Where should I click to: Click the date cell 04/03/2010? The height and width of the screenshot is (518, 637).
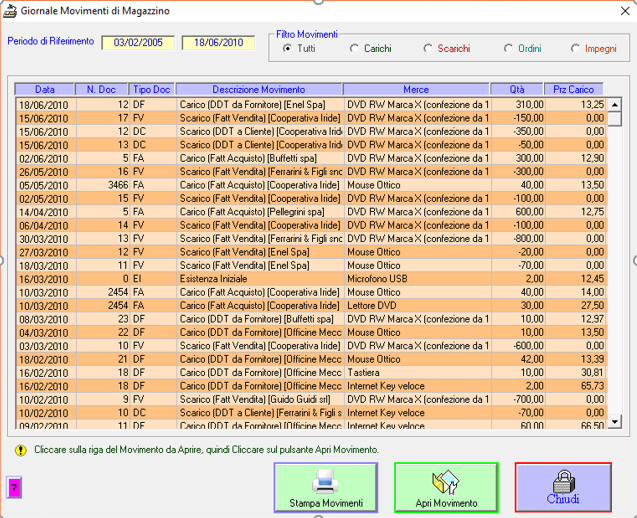(46, 333)
